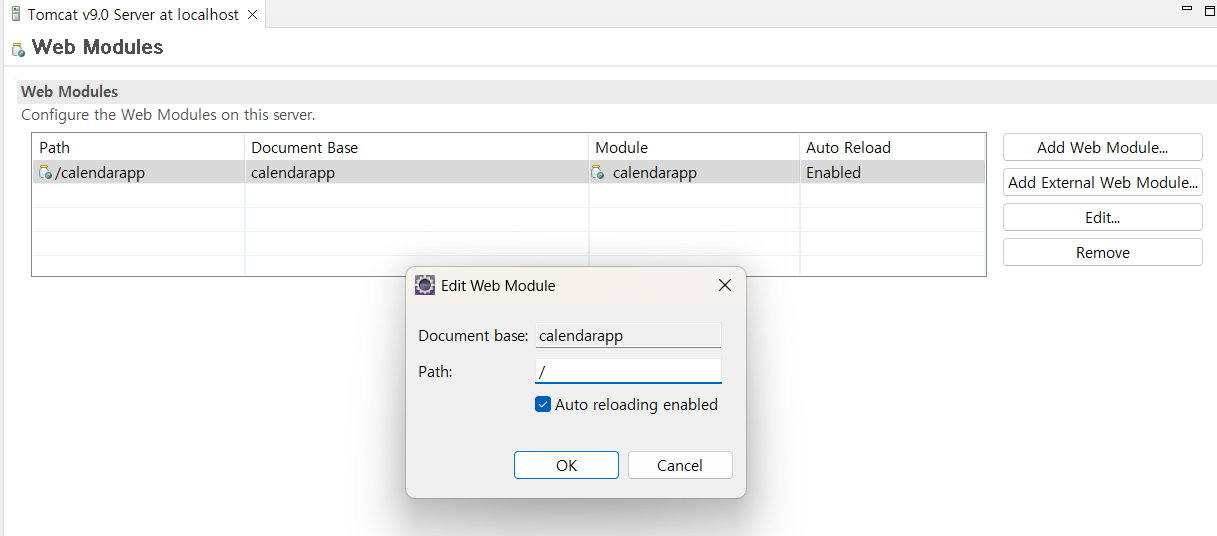Close the Edit Web Module dialog
This screenshot has width=1217, height=536.
(x=725, y=285)
